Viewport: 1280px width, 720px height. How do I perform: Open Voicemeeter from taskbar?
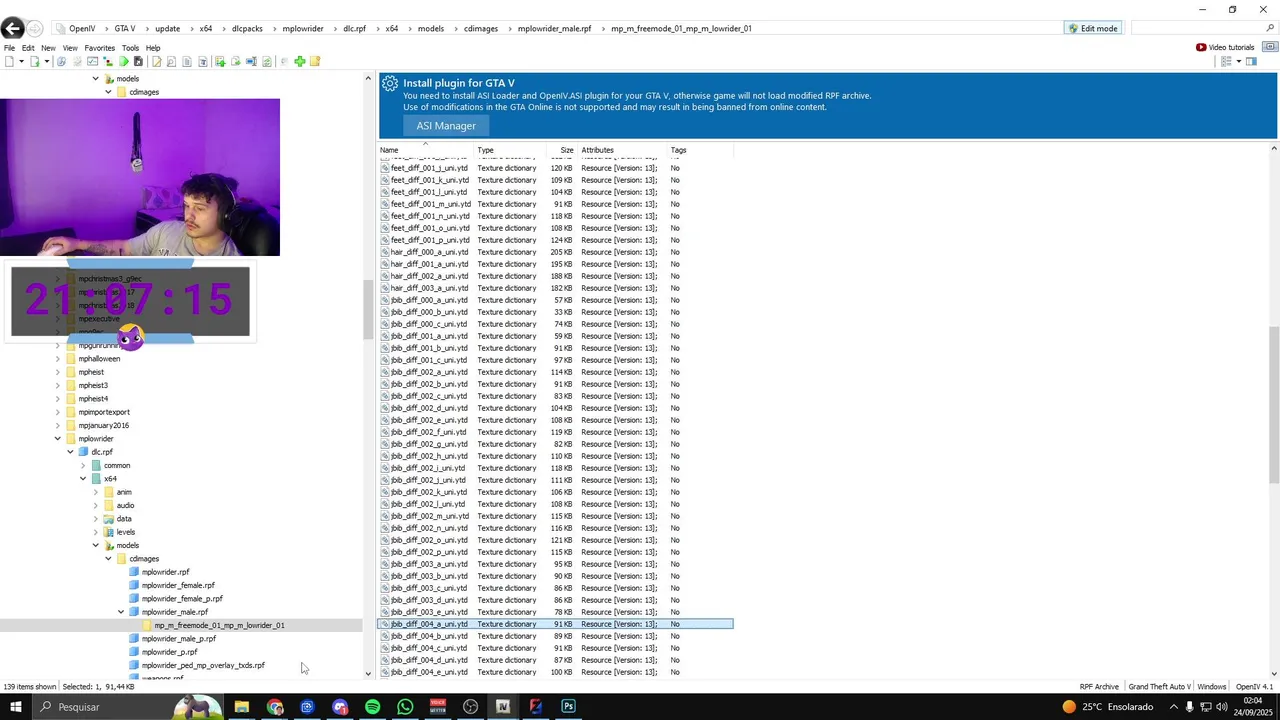[x=437, y=707]
